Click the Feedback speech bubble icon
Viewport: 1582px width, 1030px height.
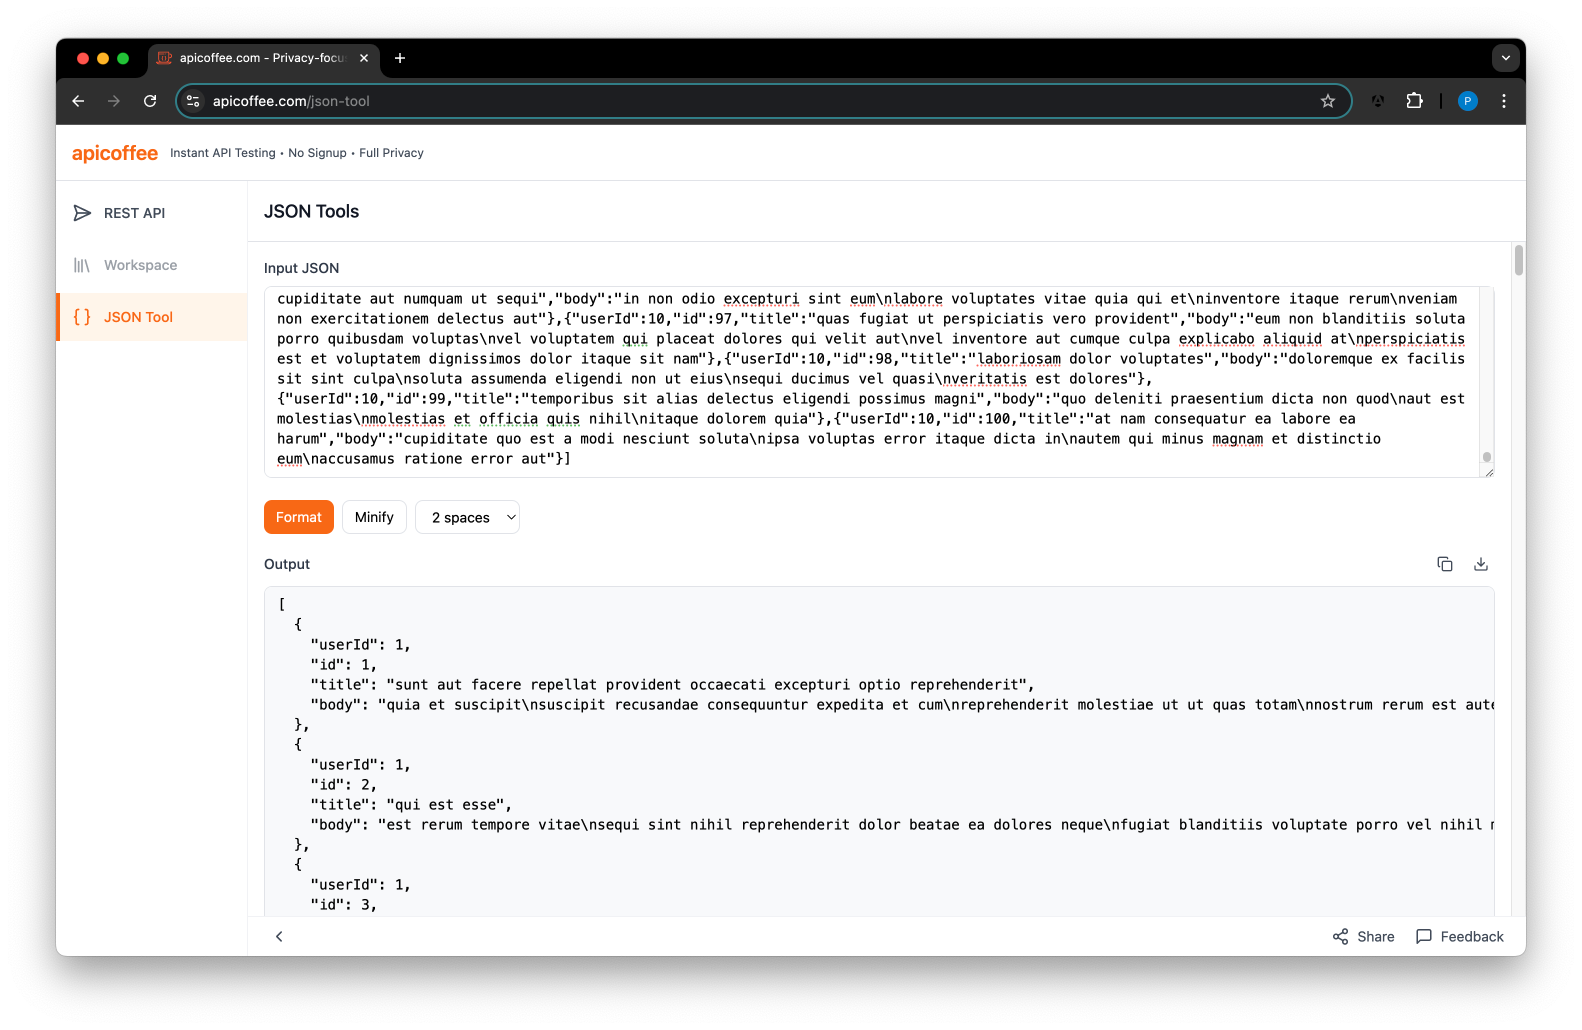tap(1424, 937)
